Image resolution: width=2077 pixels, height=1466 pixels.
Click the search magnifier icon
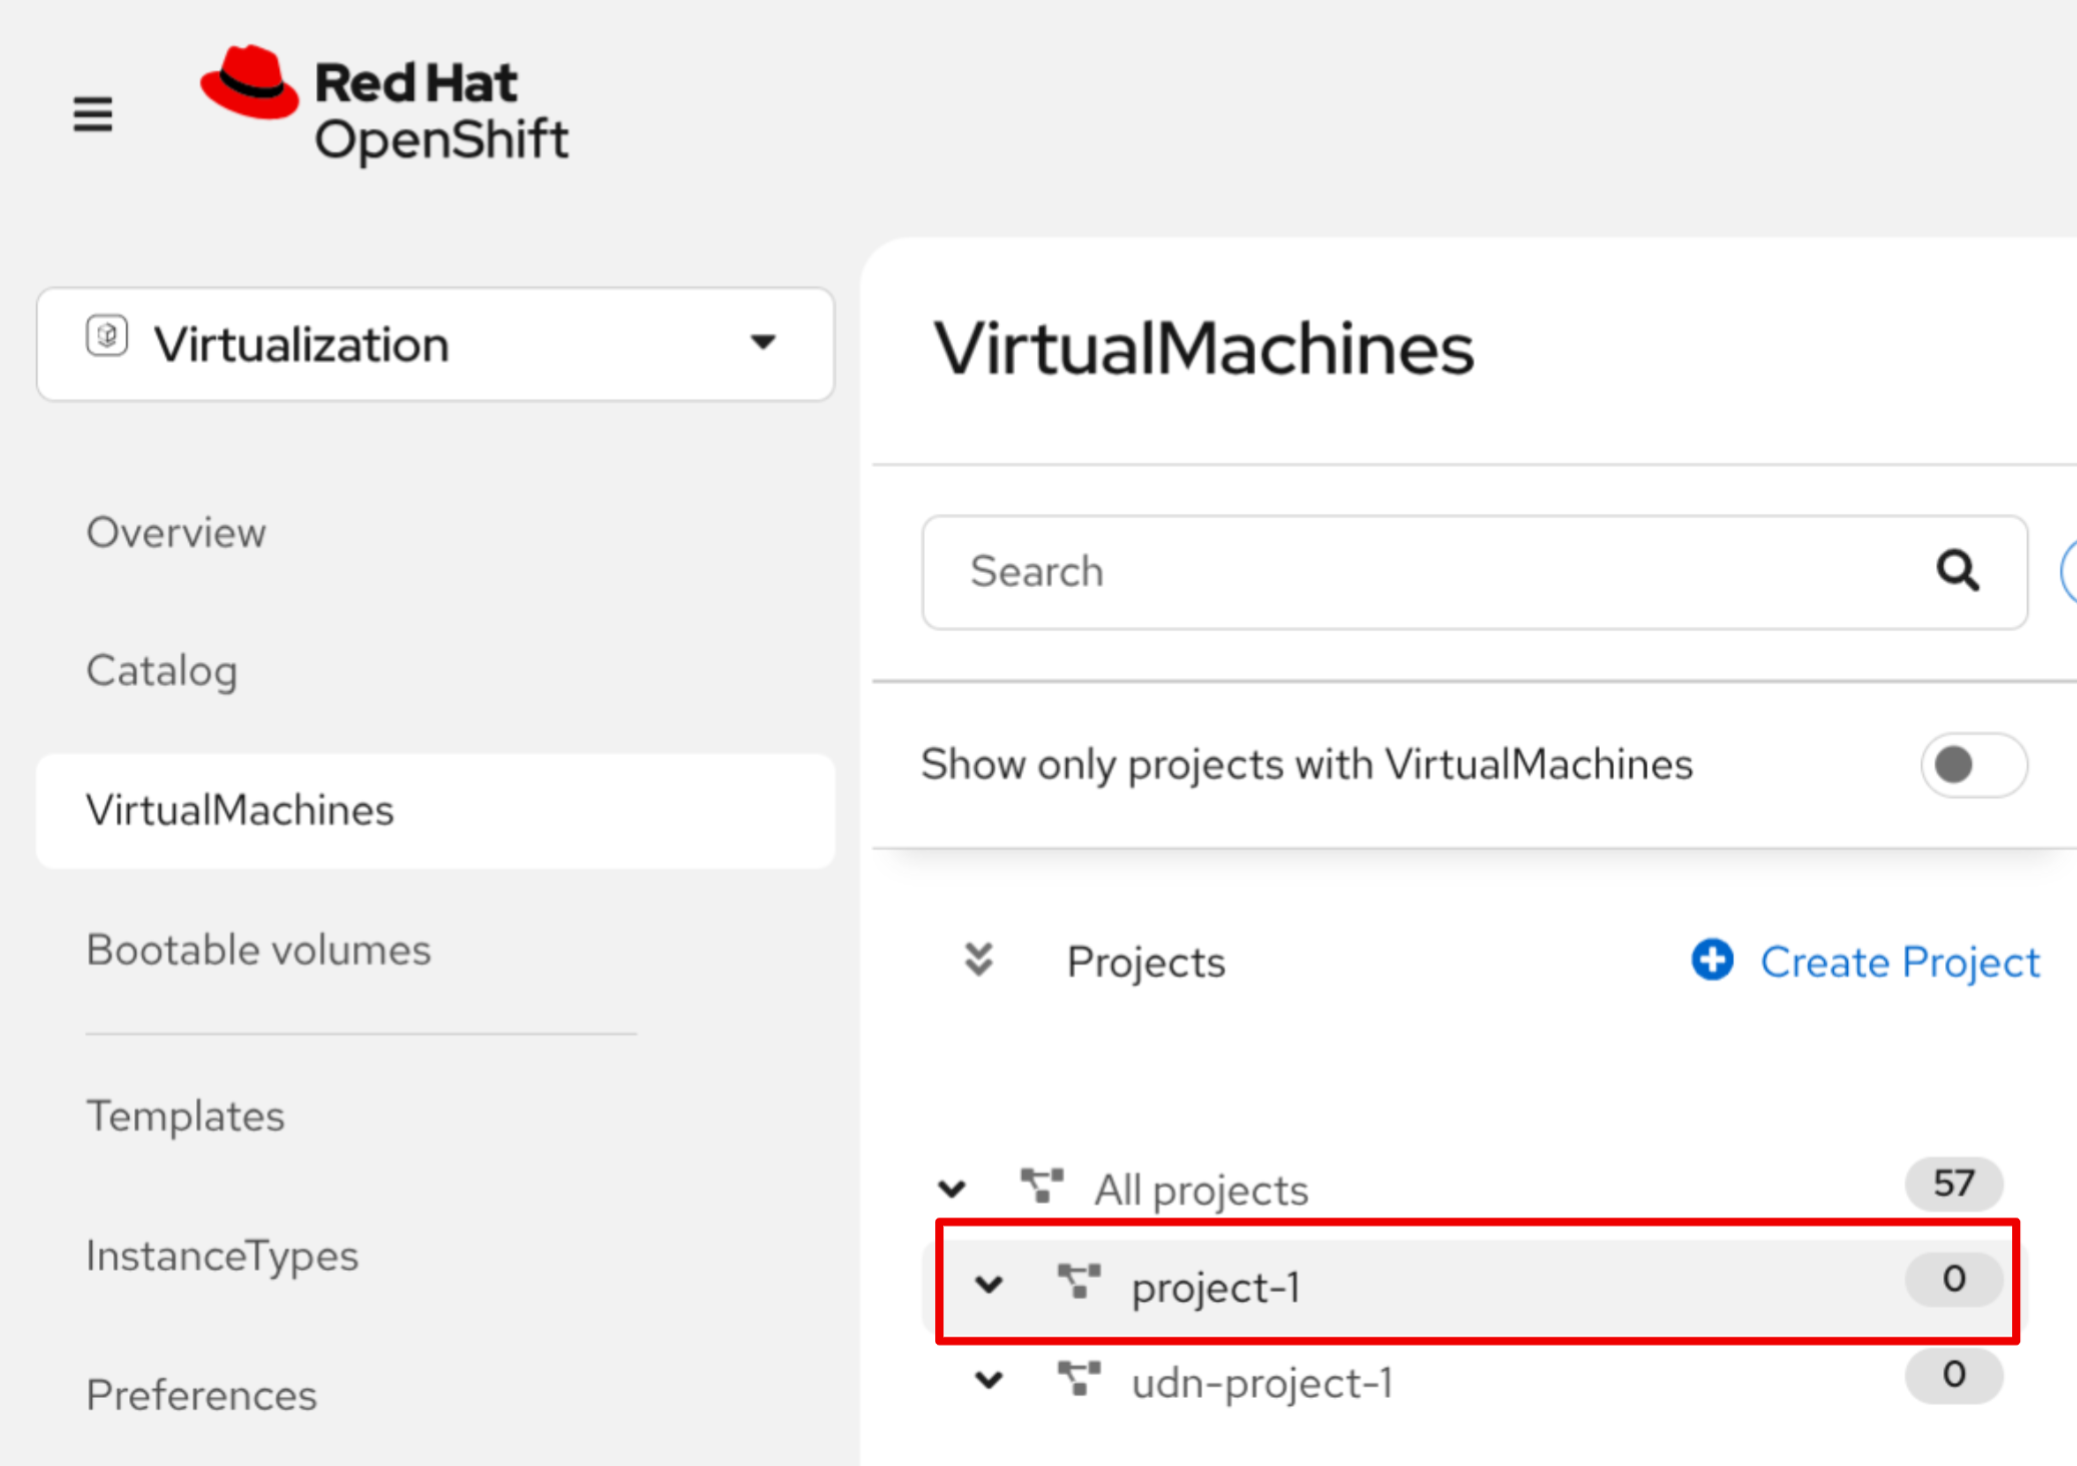coord(1957,572)
